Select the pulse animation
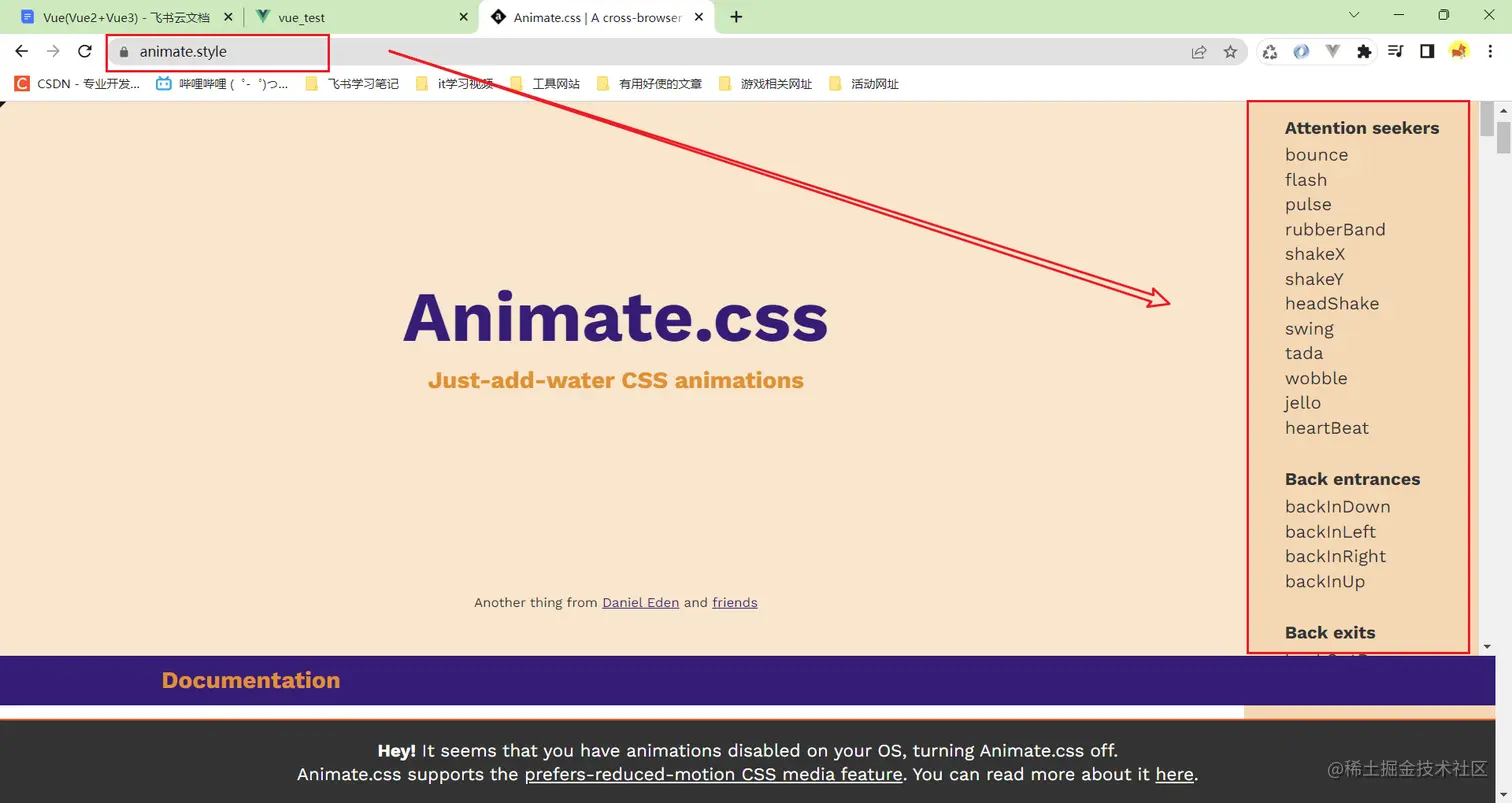The height and width of the screenshot is (803, 1512). point(1308,204)
